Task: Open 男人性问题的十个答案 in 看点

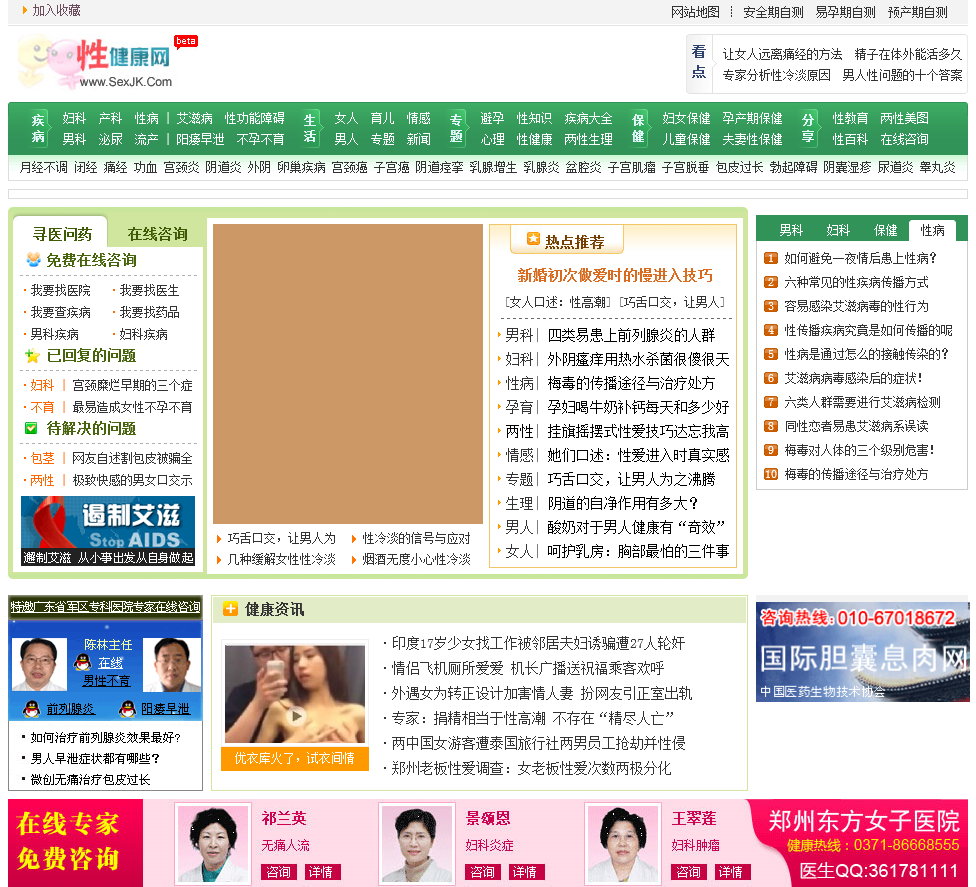Action: [902, 75]
